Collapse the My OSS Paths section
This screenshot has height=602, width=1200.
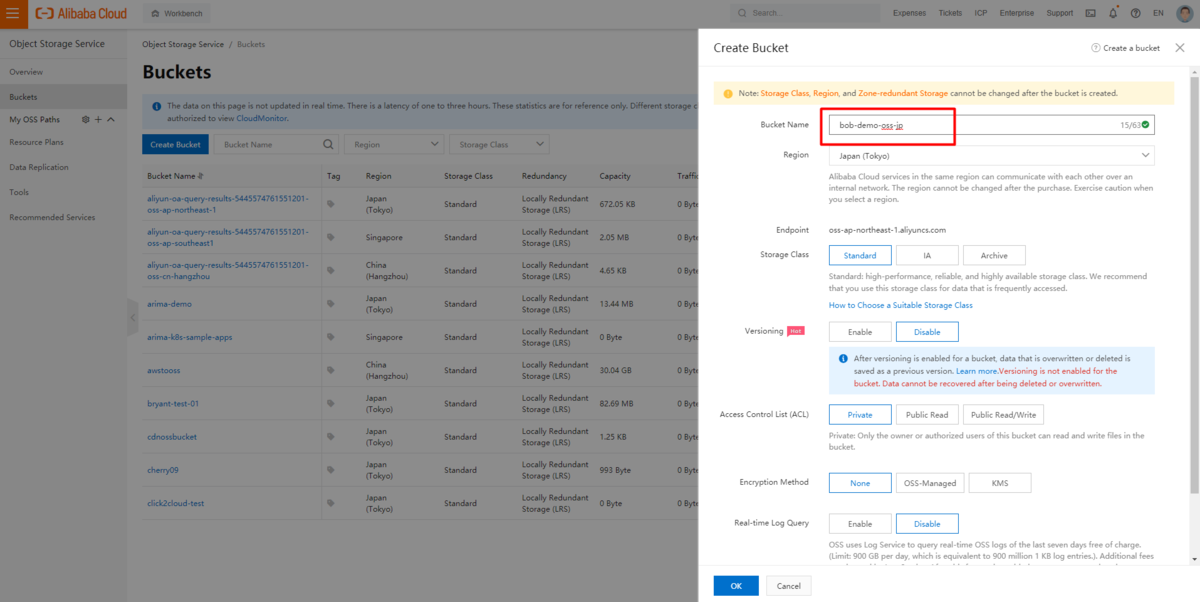click(111, 119)
